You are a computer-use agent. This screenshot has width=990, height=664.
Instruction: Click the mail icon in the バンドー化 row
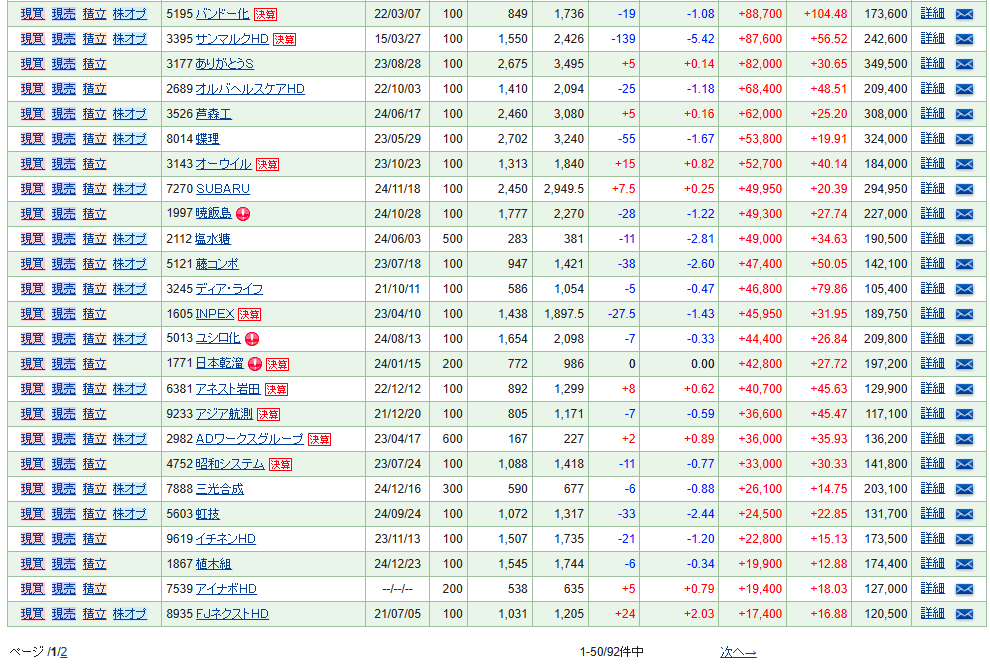point(964,14)
